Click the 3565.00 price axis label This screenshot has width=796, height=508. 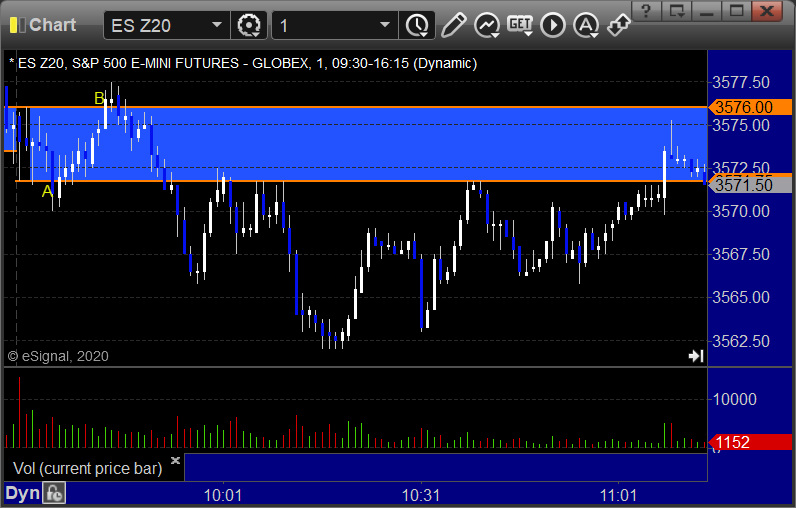point(741,297)
